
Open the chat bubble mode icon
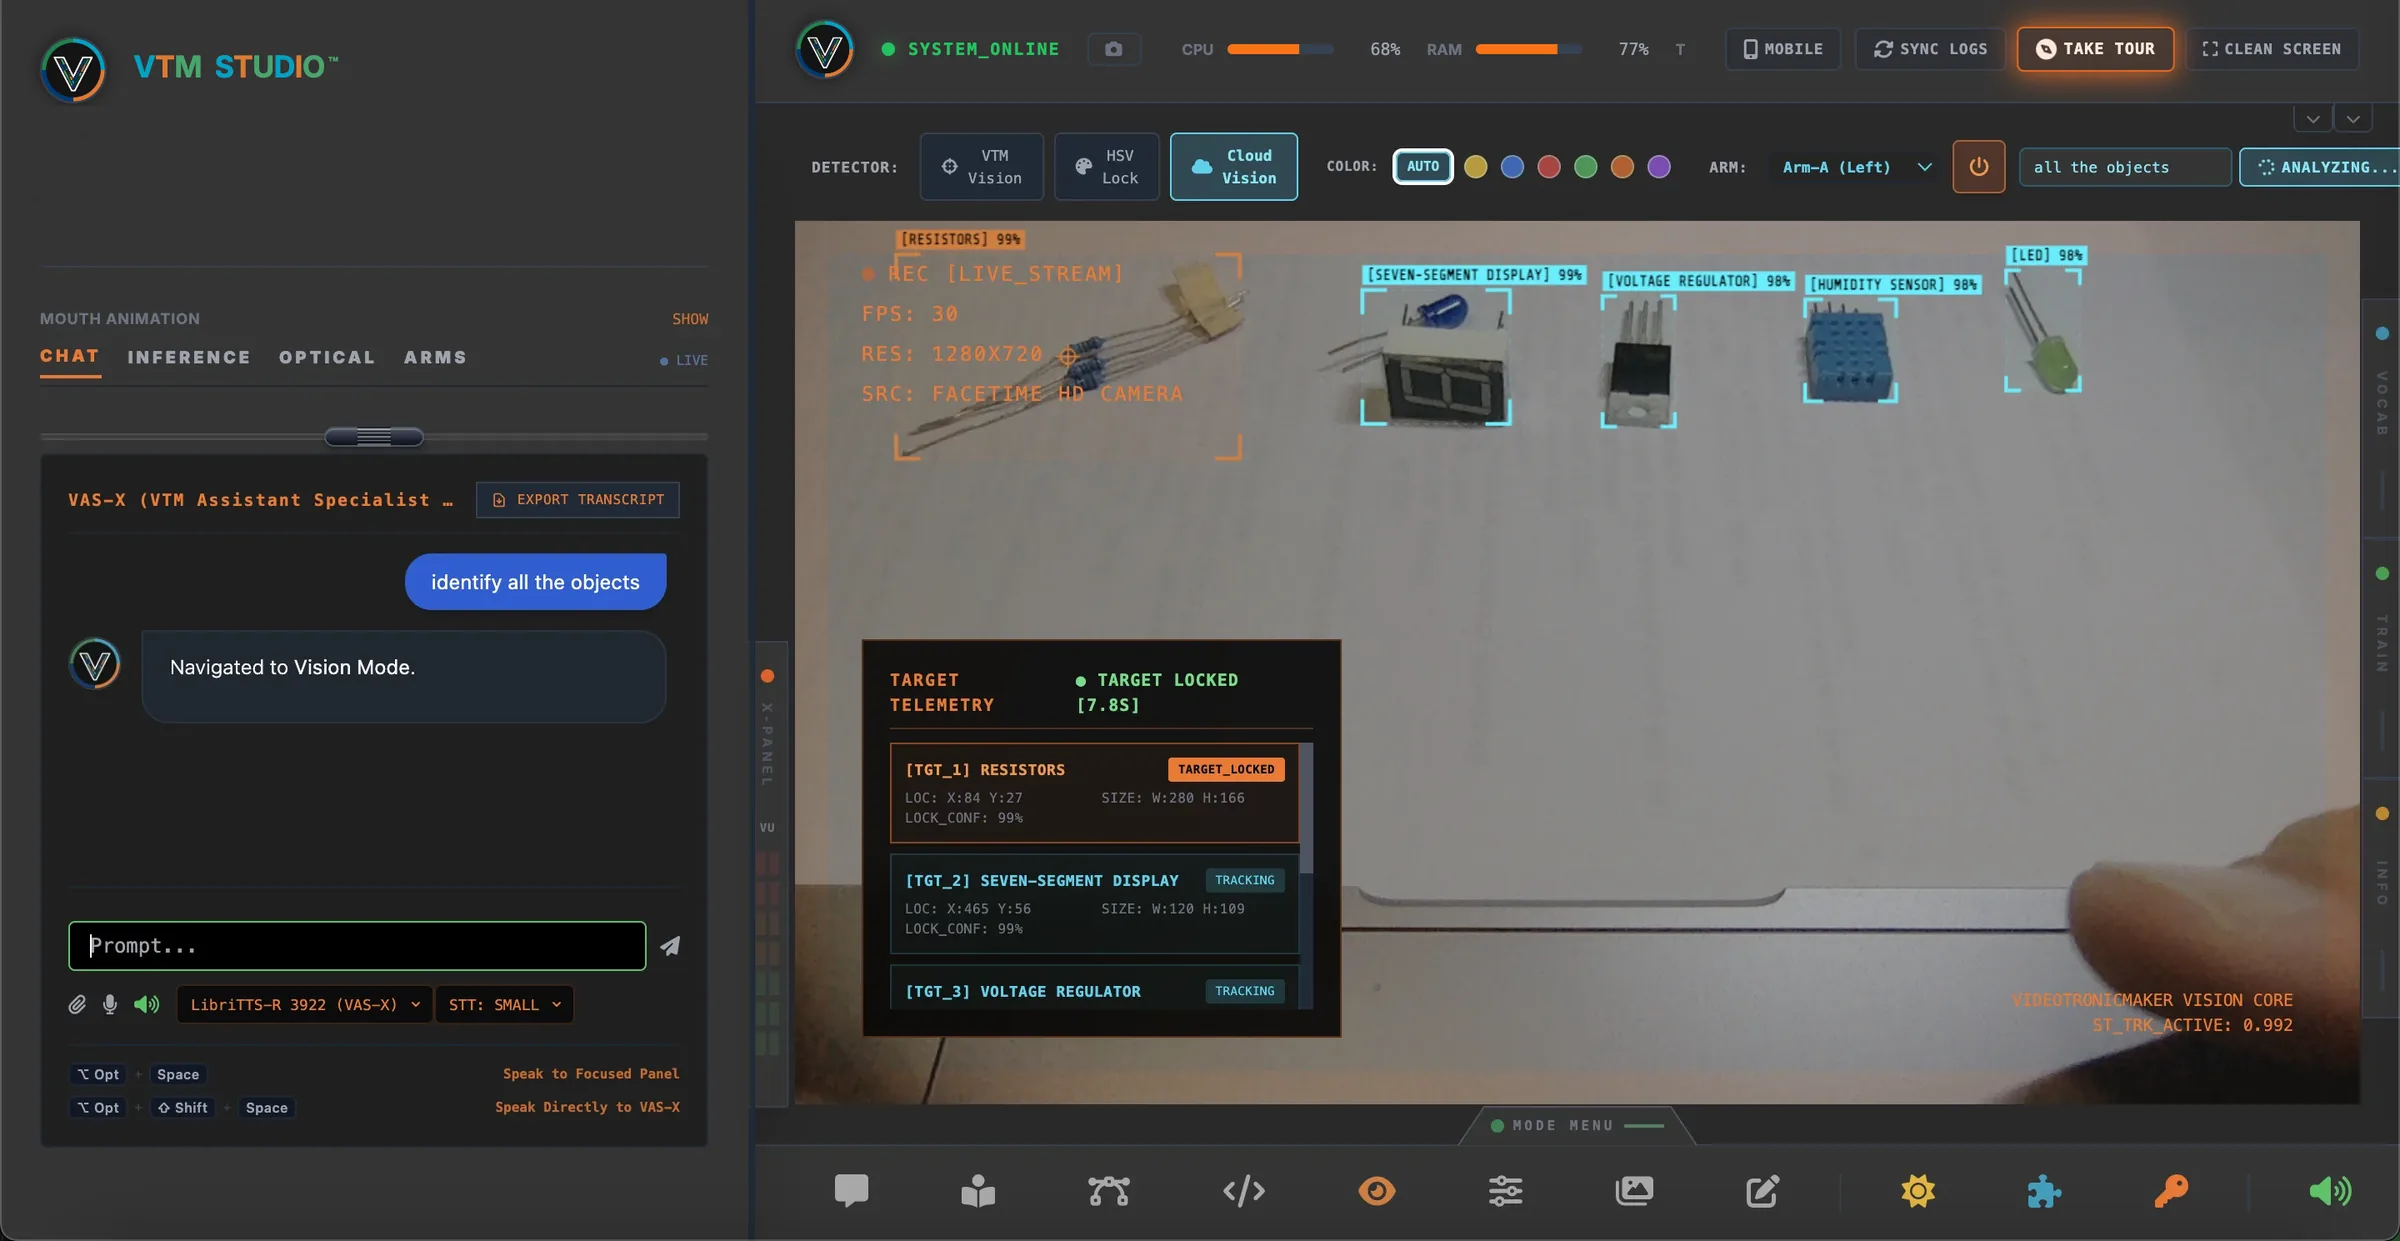point(851,1190)
